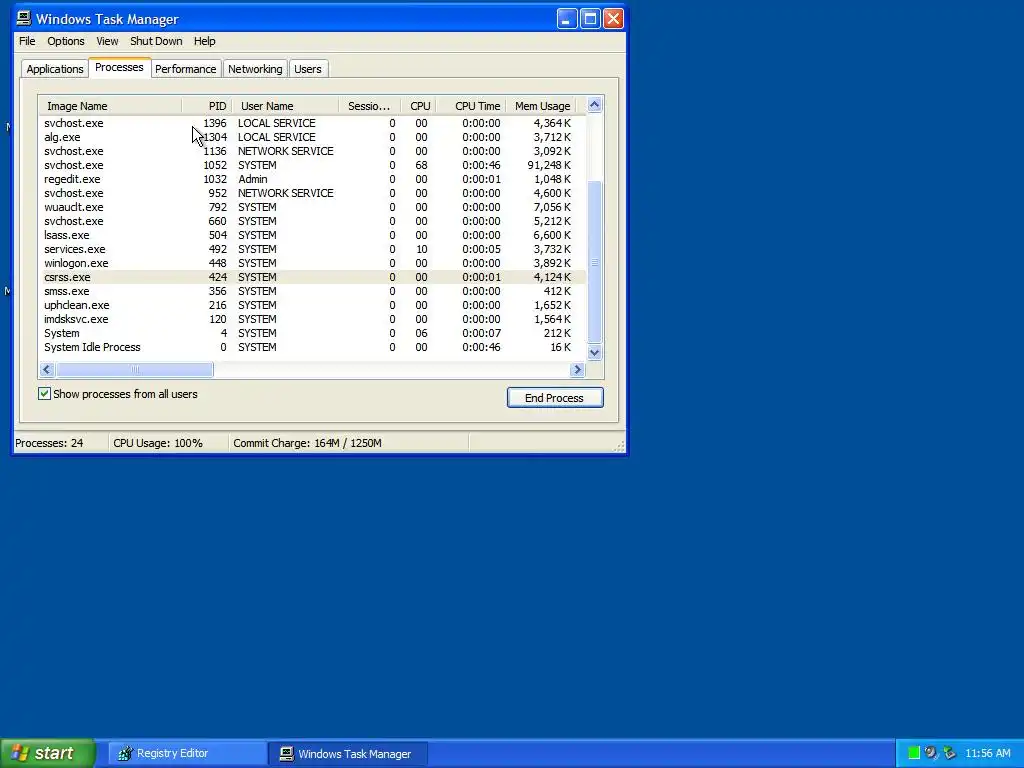Select the uphclean.exe process row

point(312,305)
